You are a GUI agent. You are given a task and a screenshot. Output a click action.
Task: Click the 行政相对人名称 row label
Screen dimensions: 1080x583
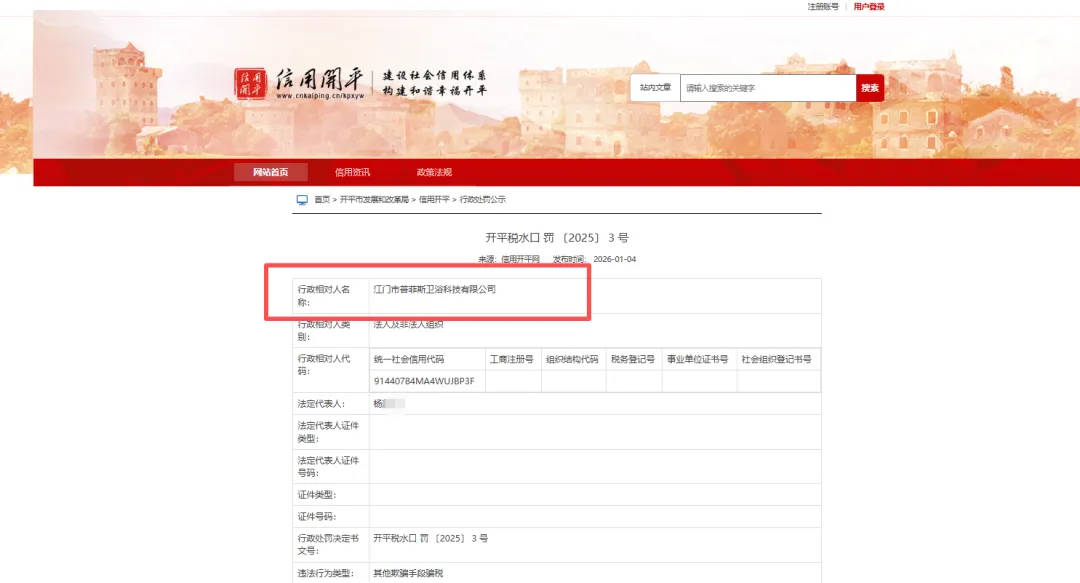coord(324,296)
